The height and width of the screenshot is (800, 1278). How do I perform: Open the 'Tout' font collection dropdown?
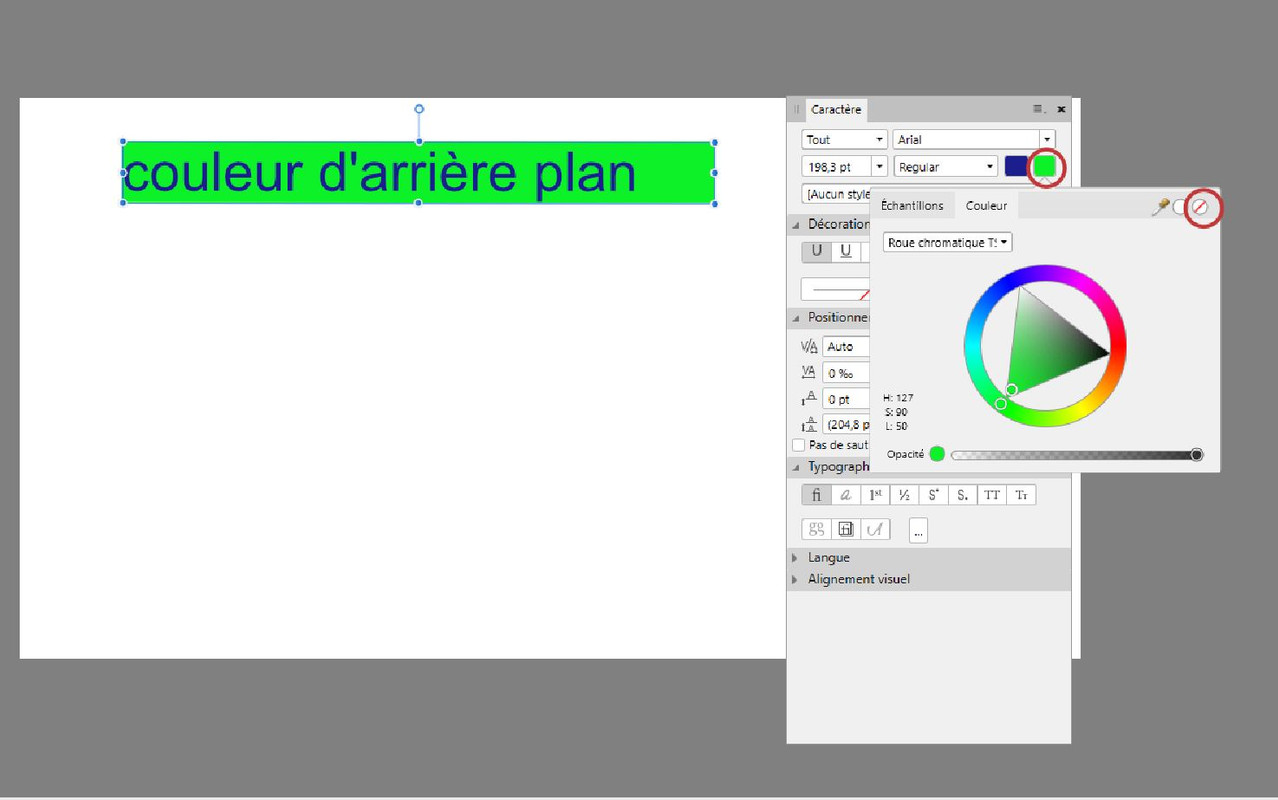844,140
